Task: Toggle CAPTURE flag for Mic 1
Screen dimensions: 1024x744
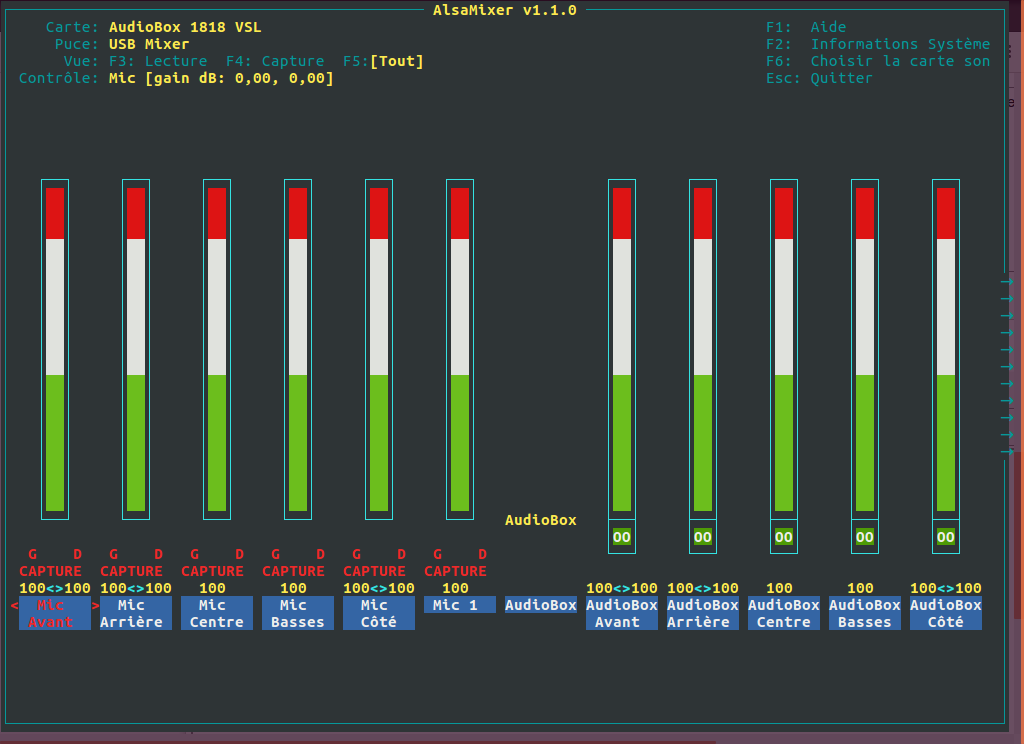Action: 455,571
